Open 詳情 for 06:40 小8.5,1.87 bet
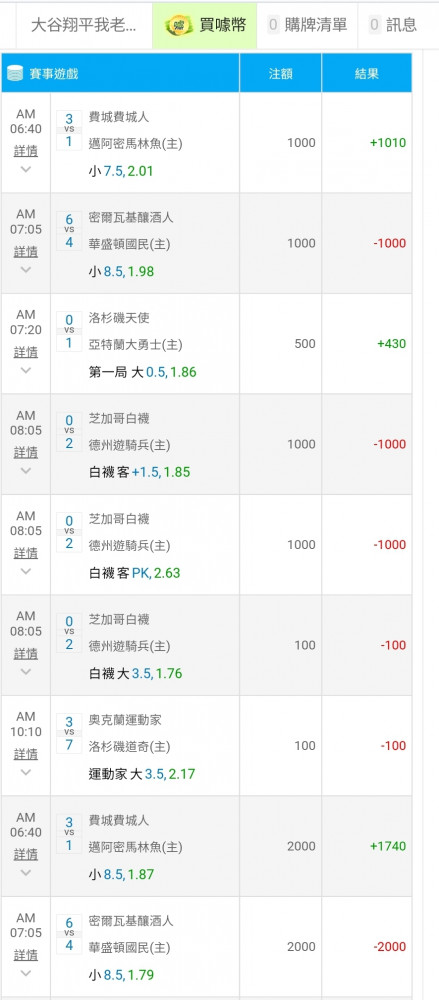Screen dimensions: 439x1000 [x=26, y=855]
